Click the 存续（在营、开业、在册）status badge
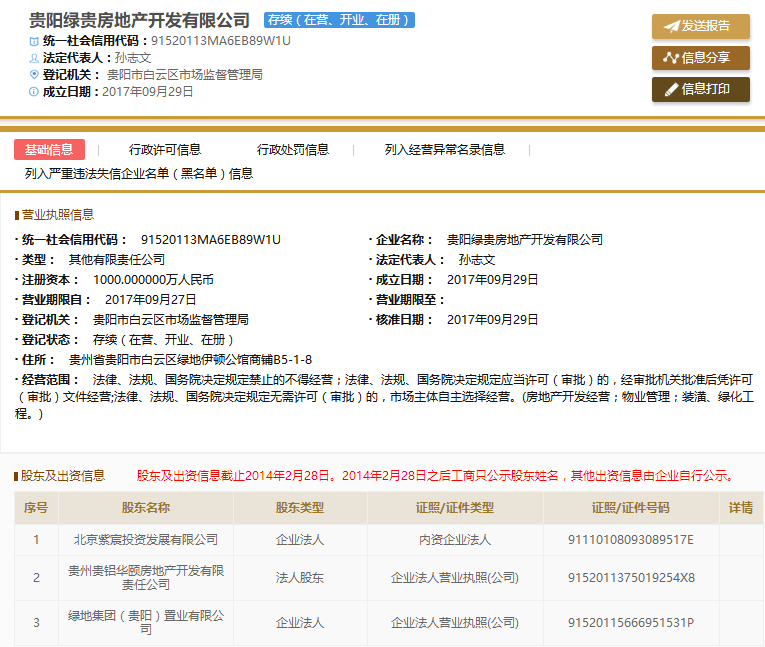 (x=339, y=20)
